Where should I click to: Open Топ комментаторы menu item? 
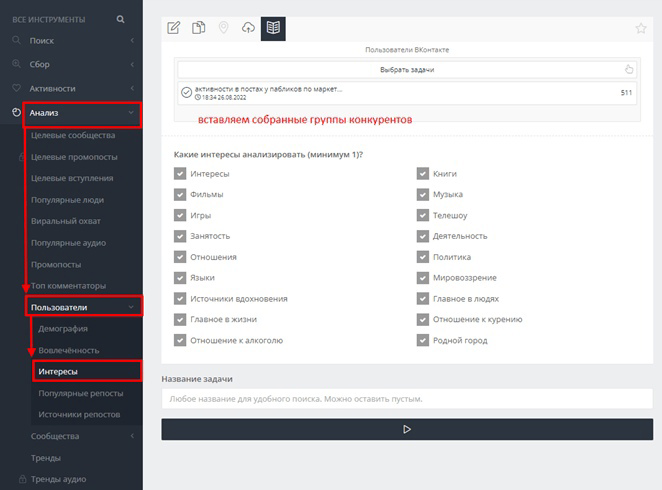point(68,286)
